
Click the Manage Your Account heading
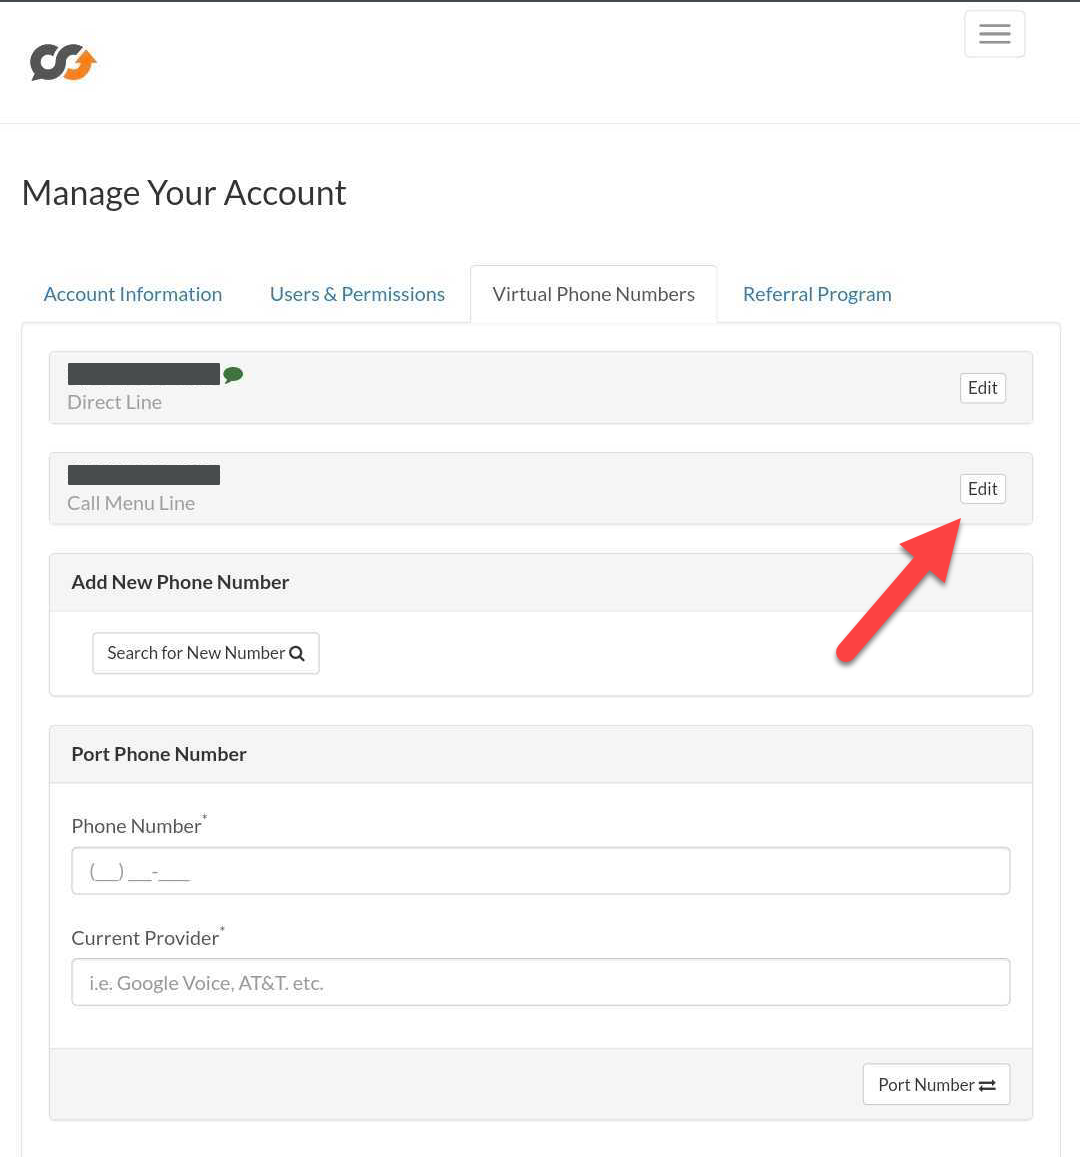click(184, 193)
